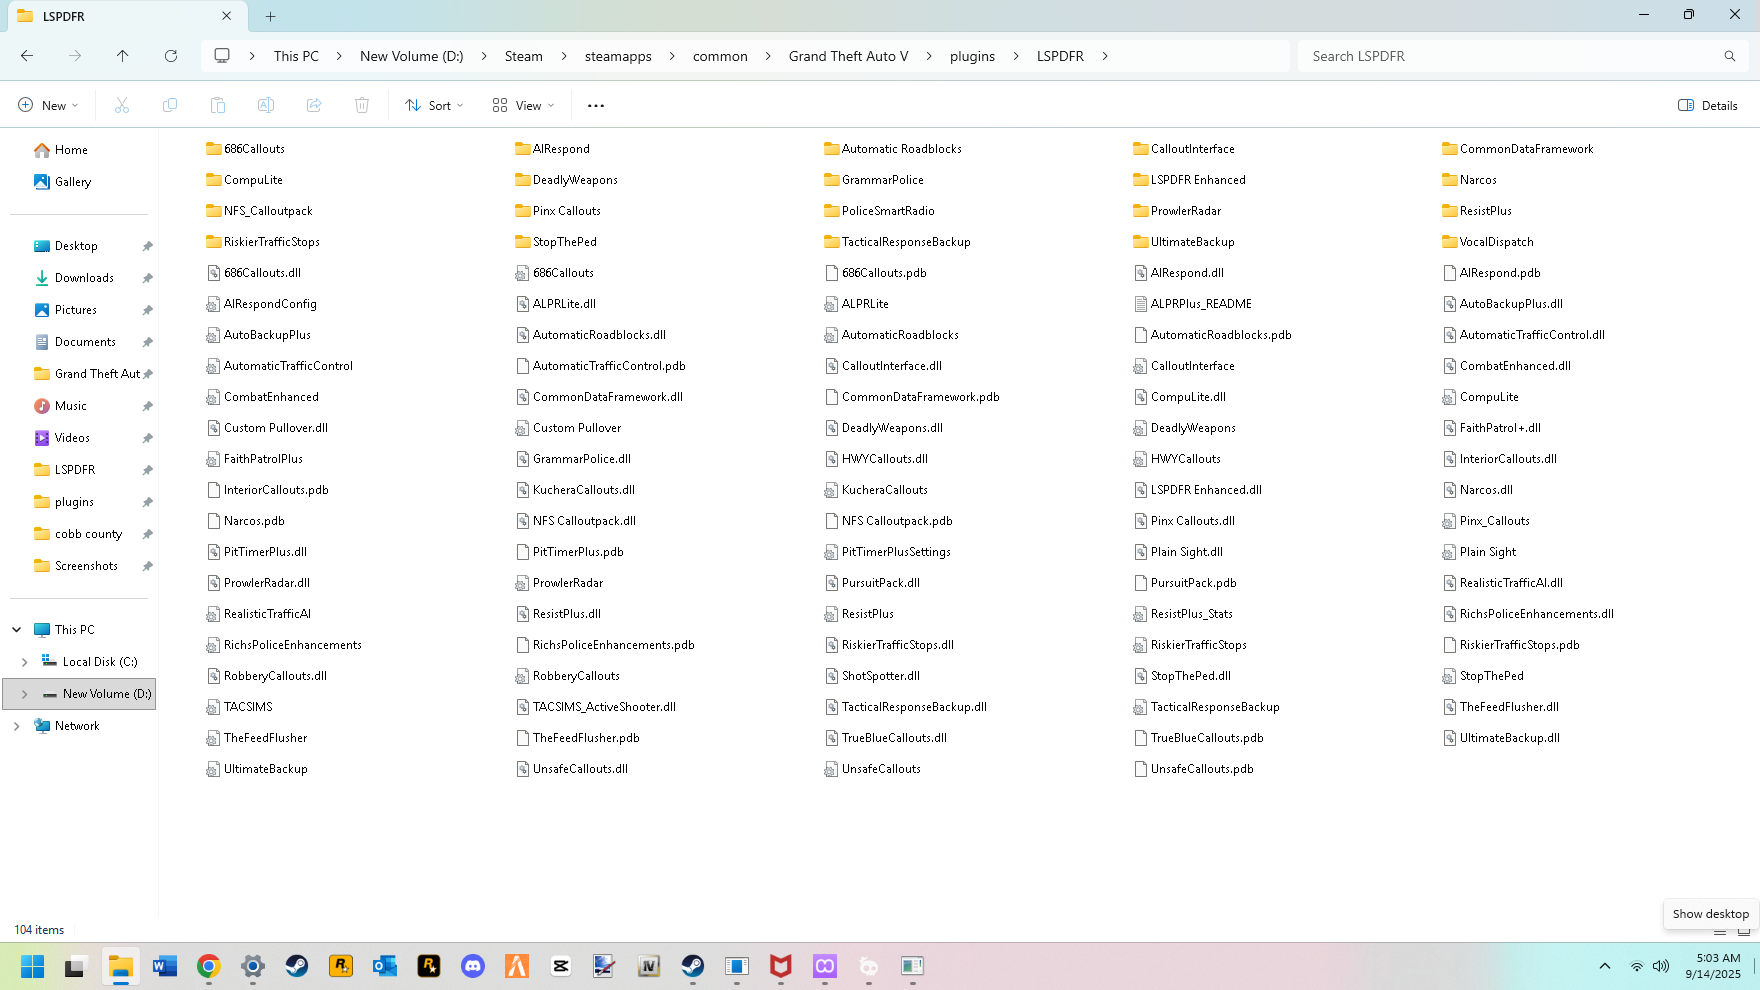Image resolution: width=1760 pixels, height=990 pixels.
Task: Open the Sort dropdown menu
Action: point(435,105)
